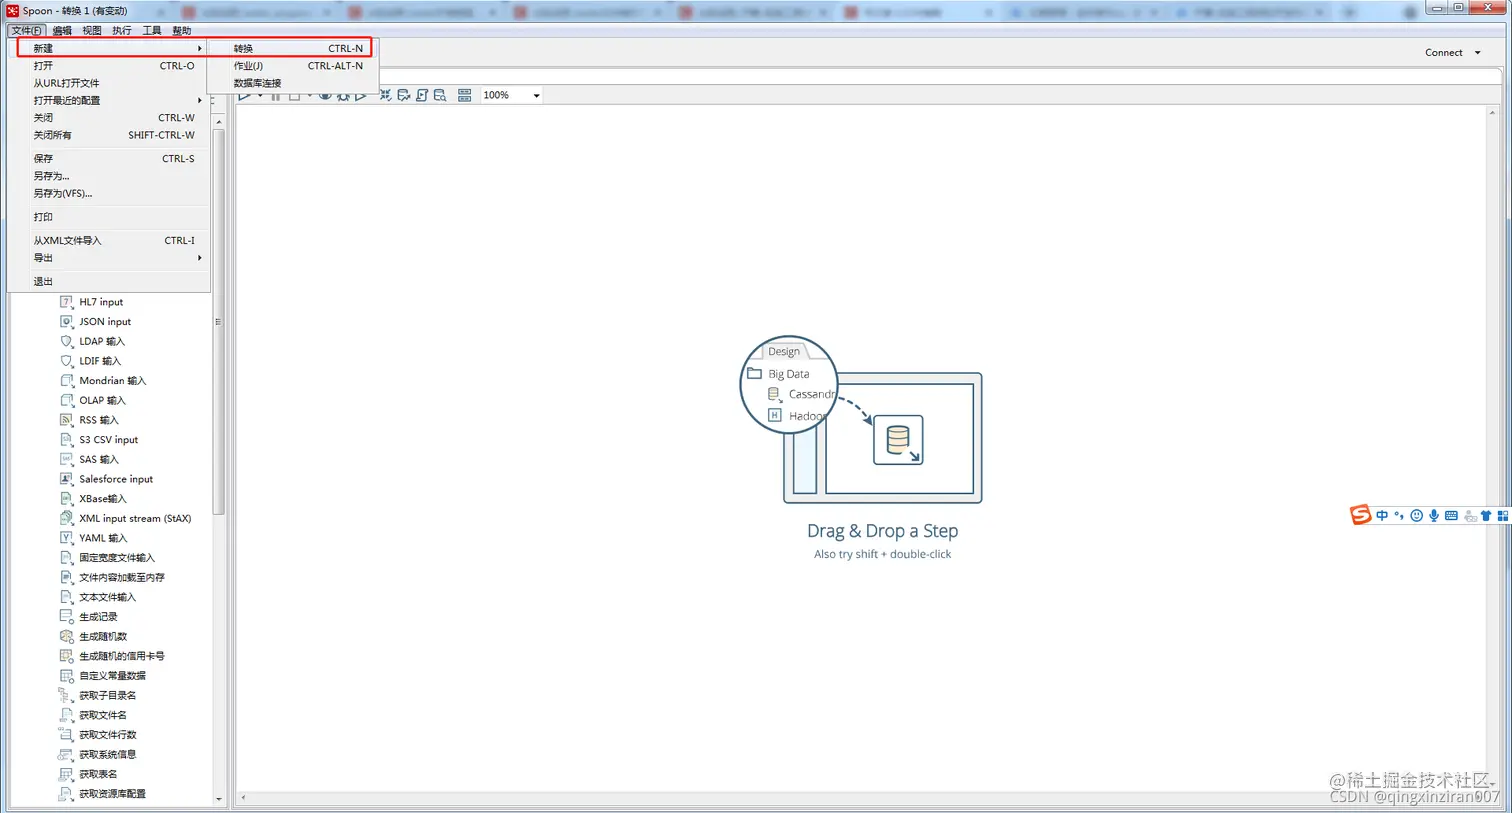This screenshot has height=813, width=1512.
Task: Choose 关闭所有 menu item
Action: point(109,135)
